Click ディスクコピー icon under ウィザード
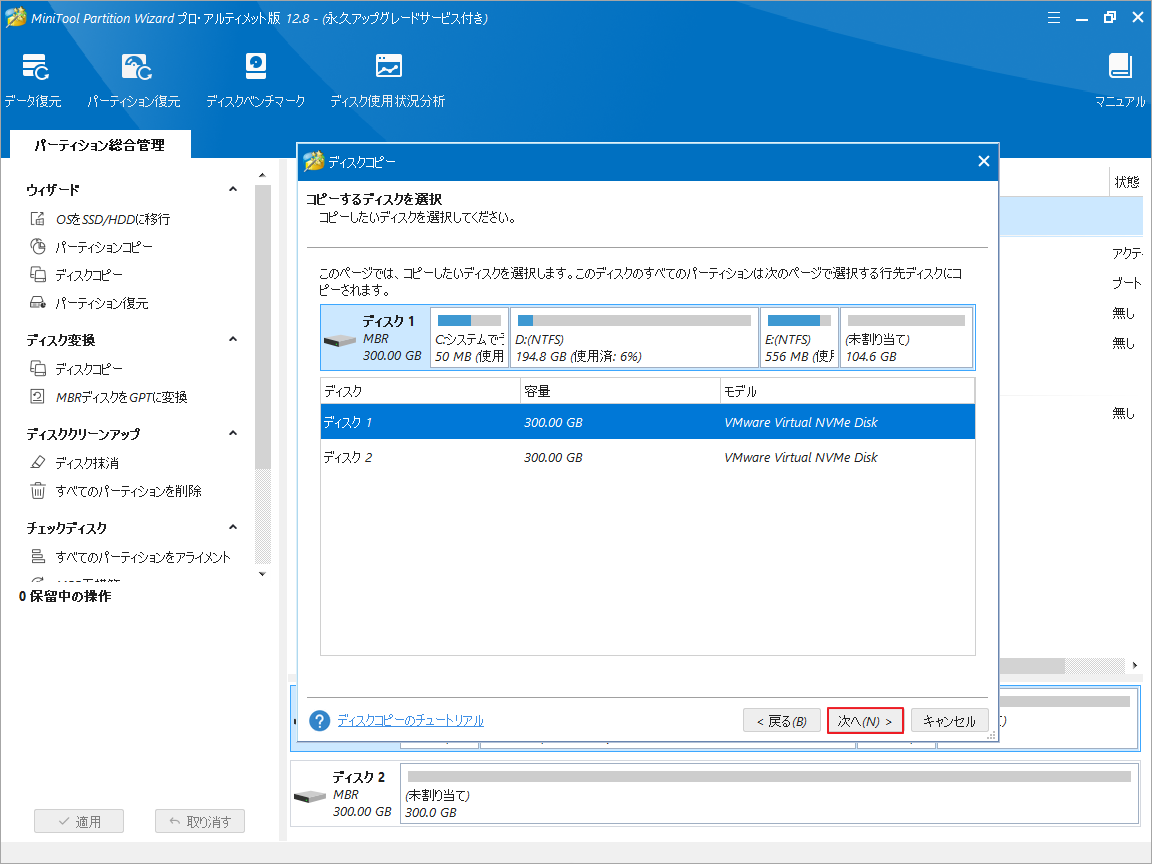1152x864 pixels. click(37, 274)
